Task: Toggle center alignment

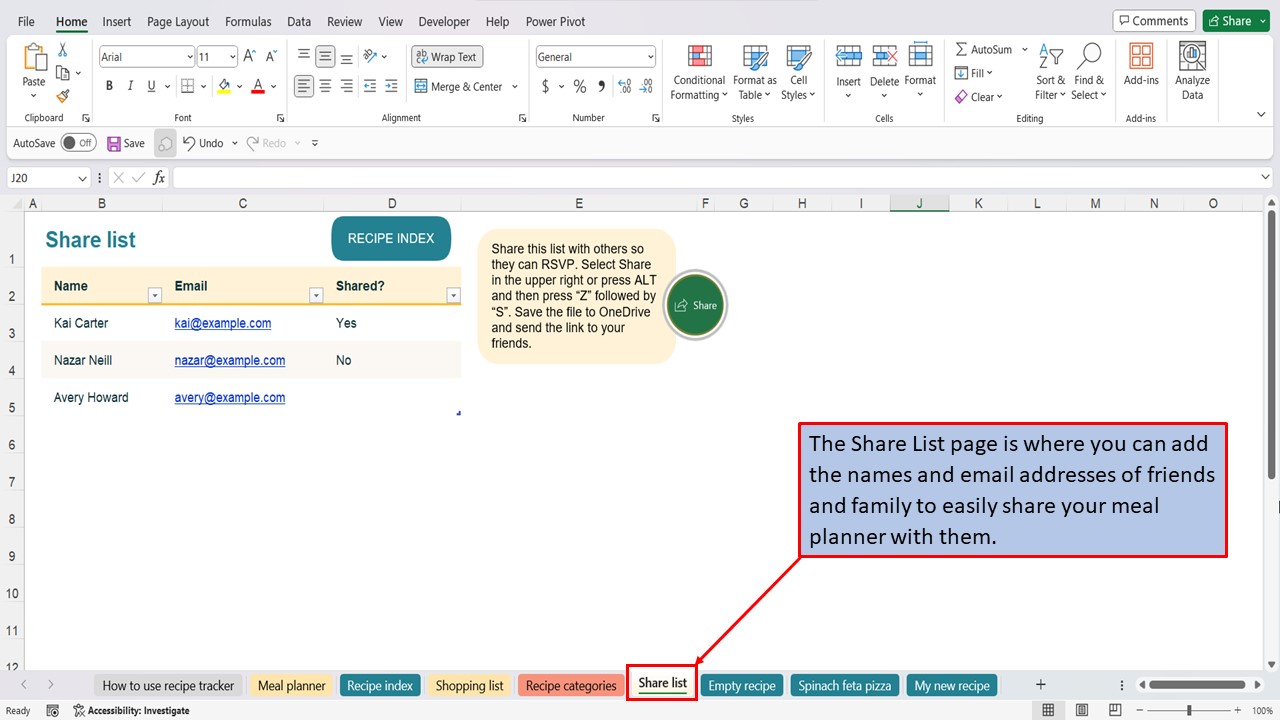Action: [x=325, y=86]
